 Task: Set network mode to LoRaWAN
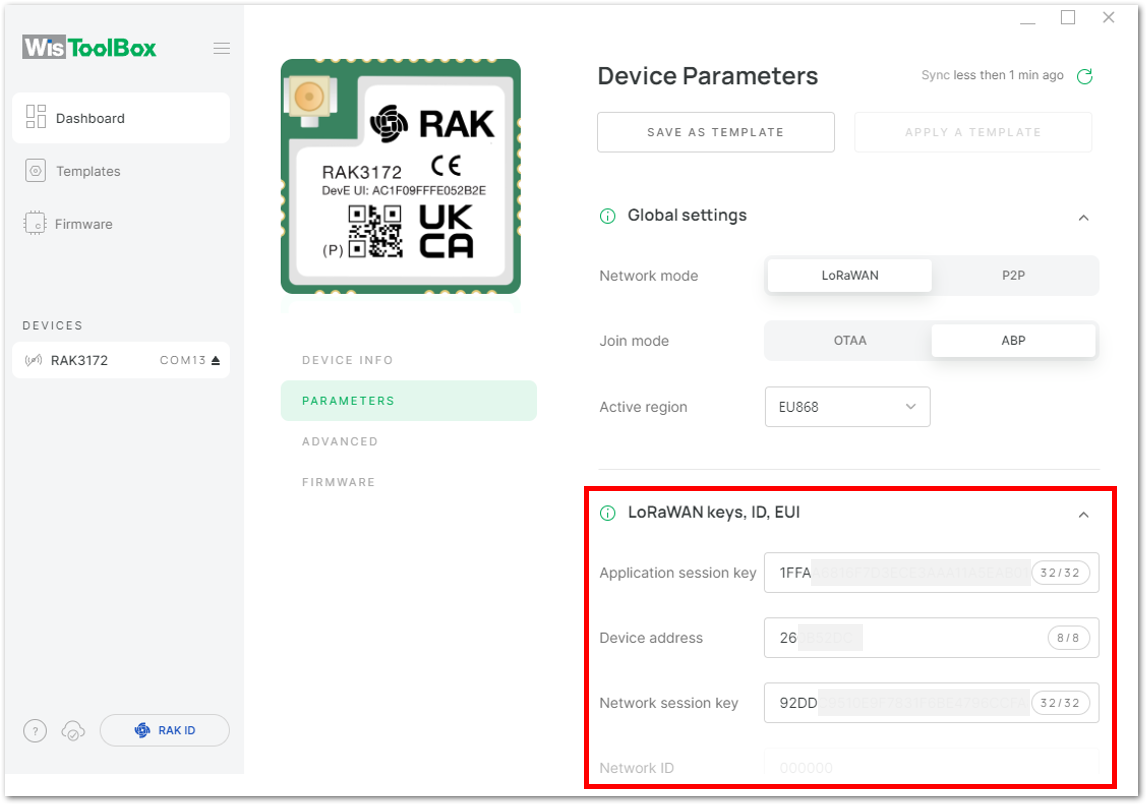(849, 275)
